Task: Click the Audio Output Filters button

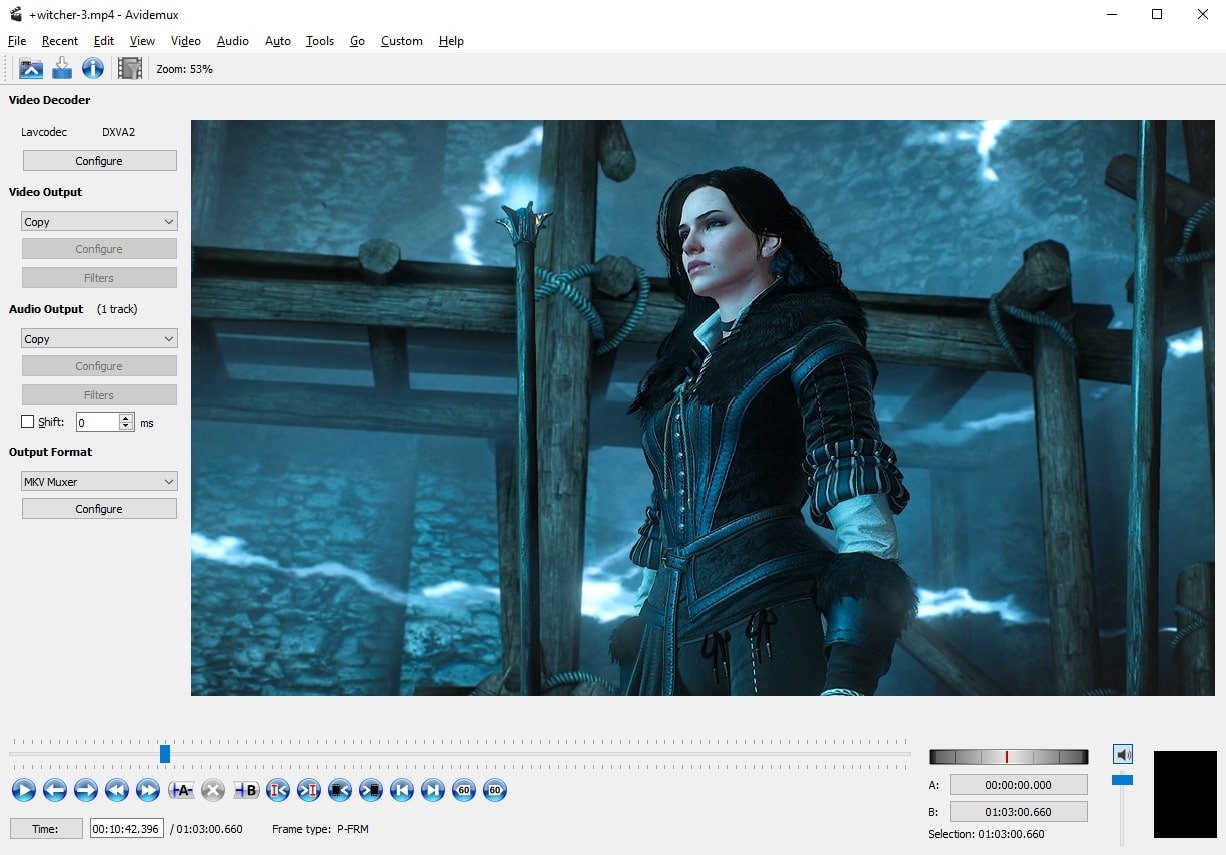Action: point(99,395)
